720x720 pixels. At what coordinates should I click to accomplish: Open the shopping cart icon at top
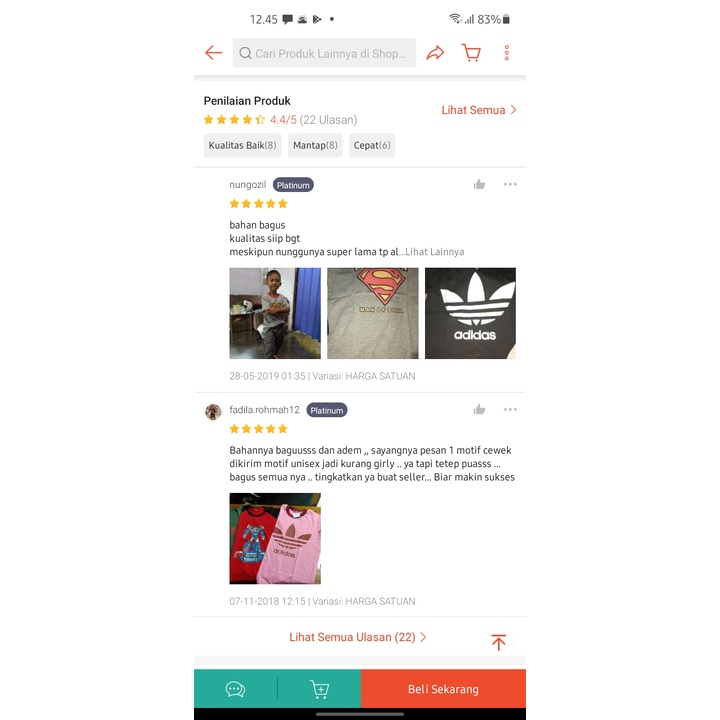pos(471,53)
